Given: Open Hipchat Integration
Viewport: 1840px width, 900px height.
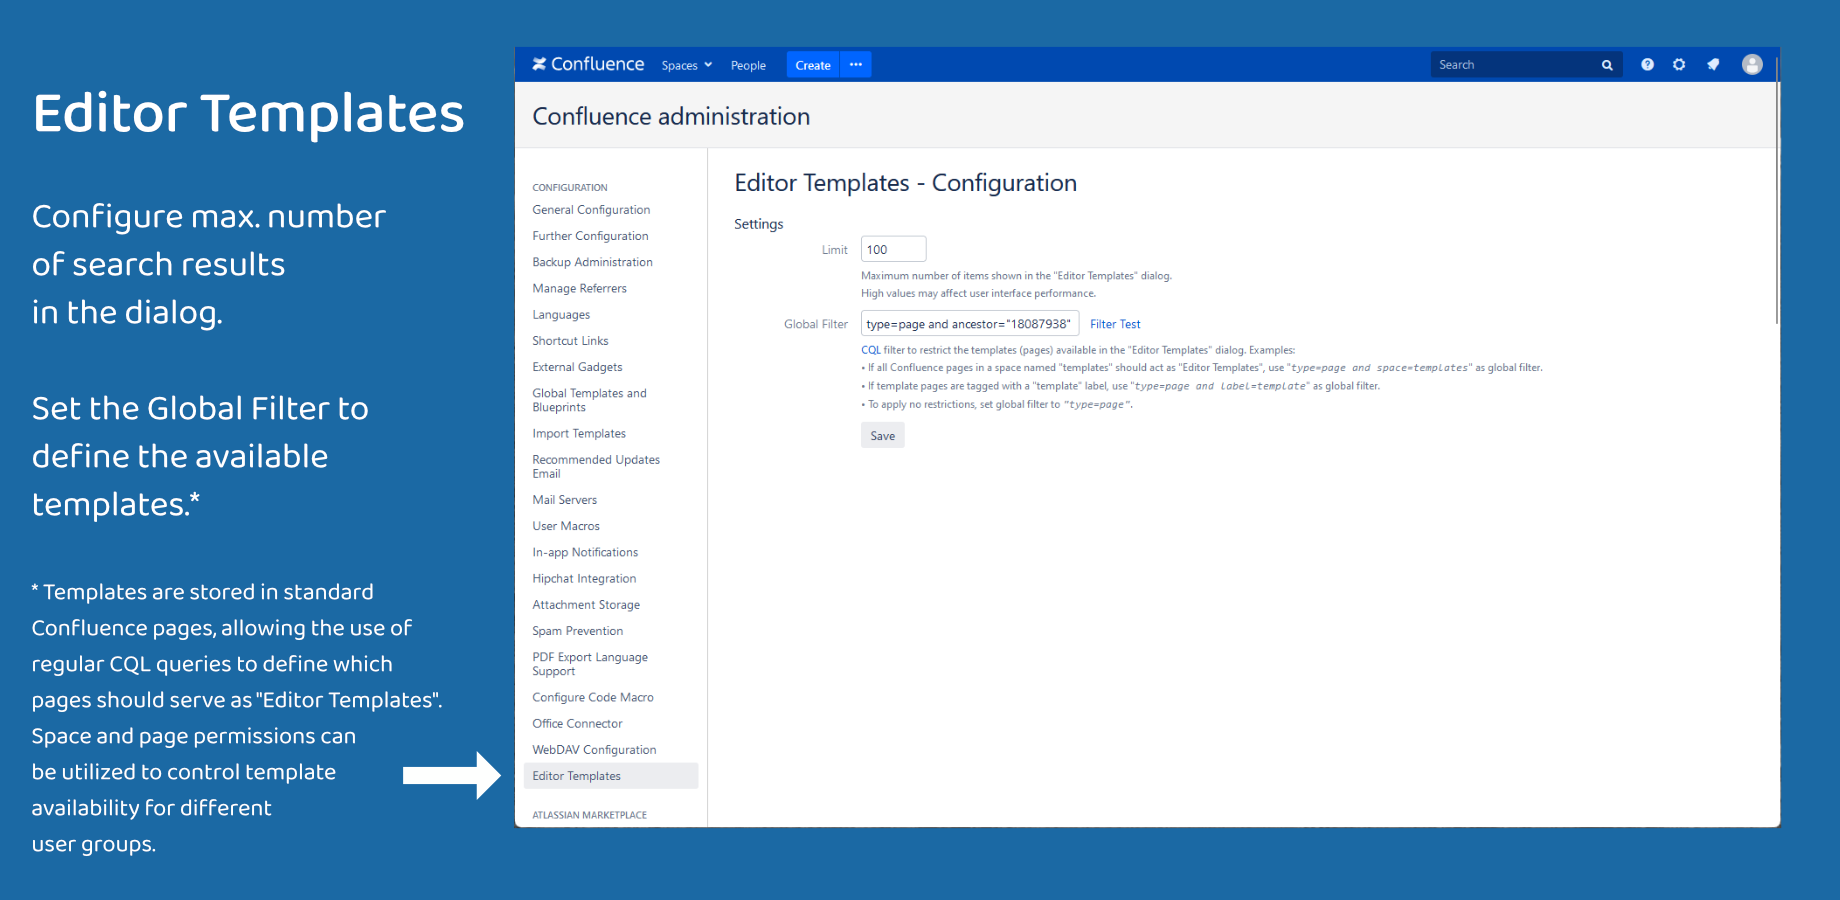Looking at the screenshot, I should 584,579.
